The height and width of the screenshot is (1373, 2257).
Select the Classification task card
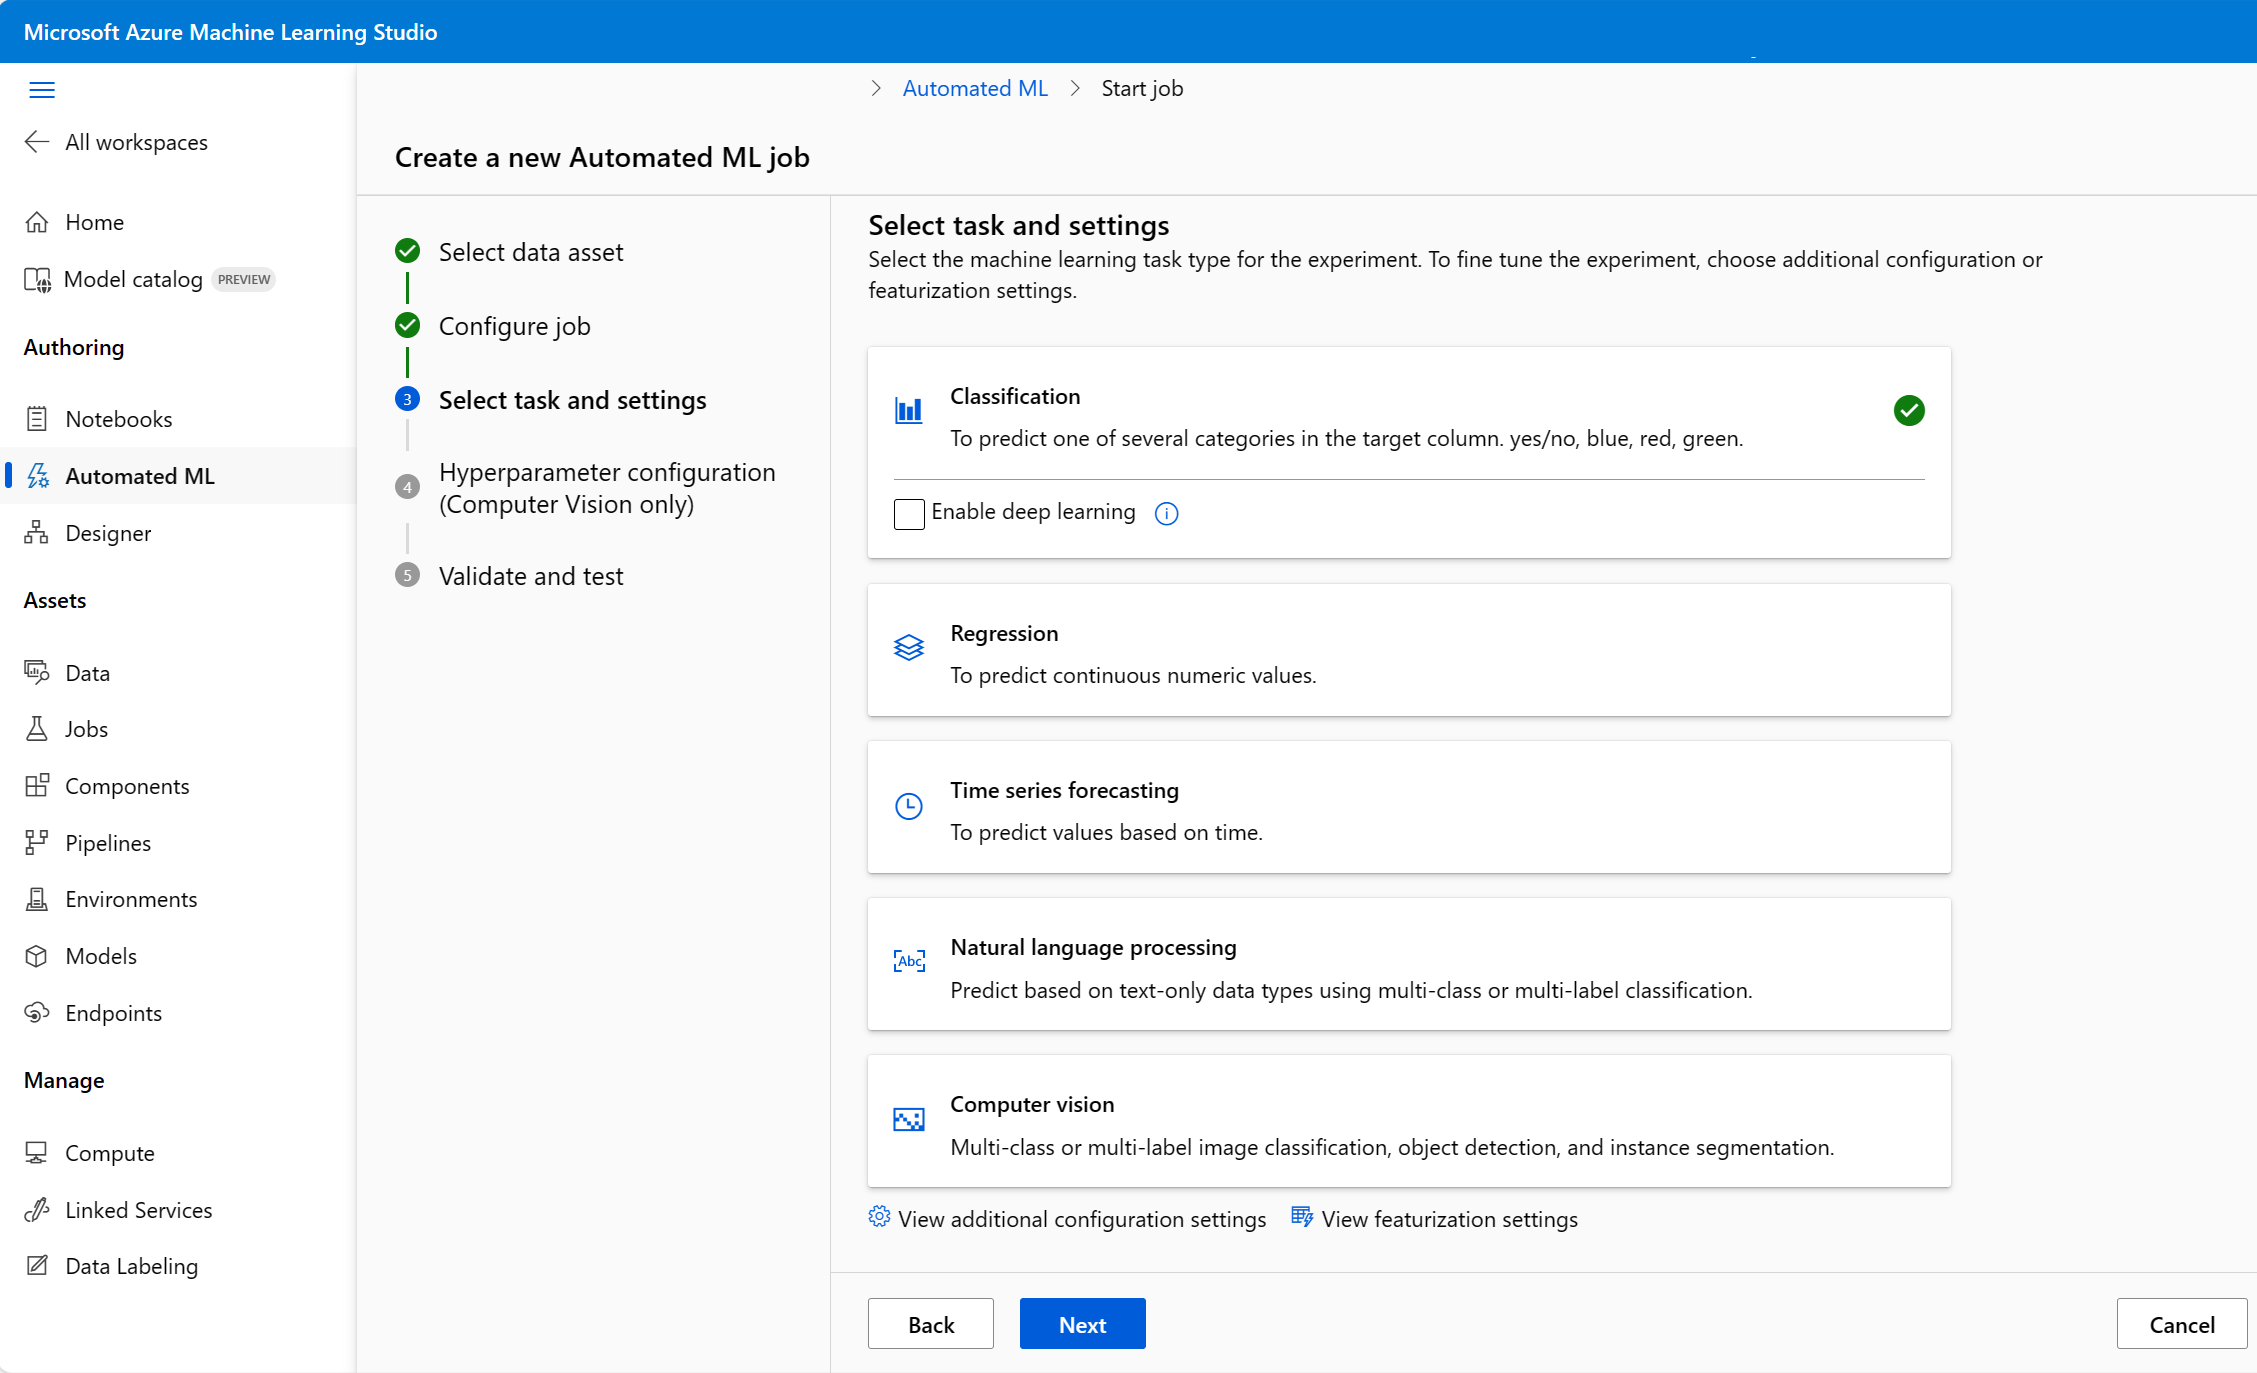click(1409, 453)
